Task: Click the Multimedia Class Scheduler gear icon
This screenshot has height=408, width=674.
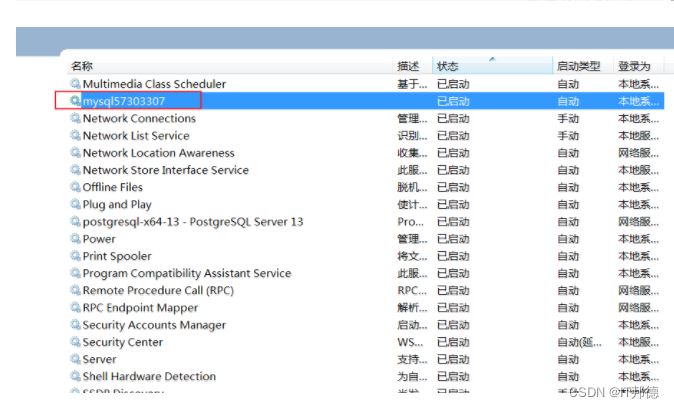Action: pos(75,84)
